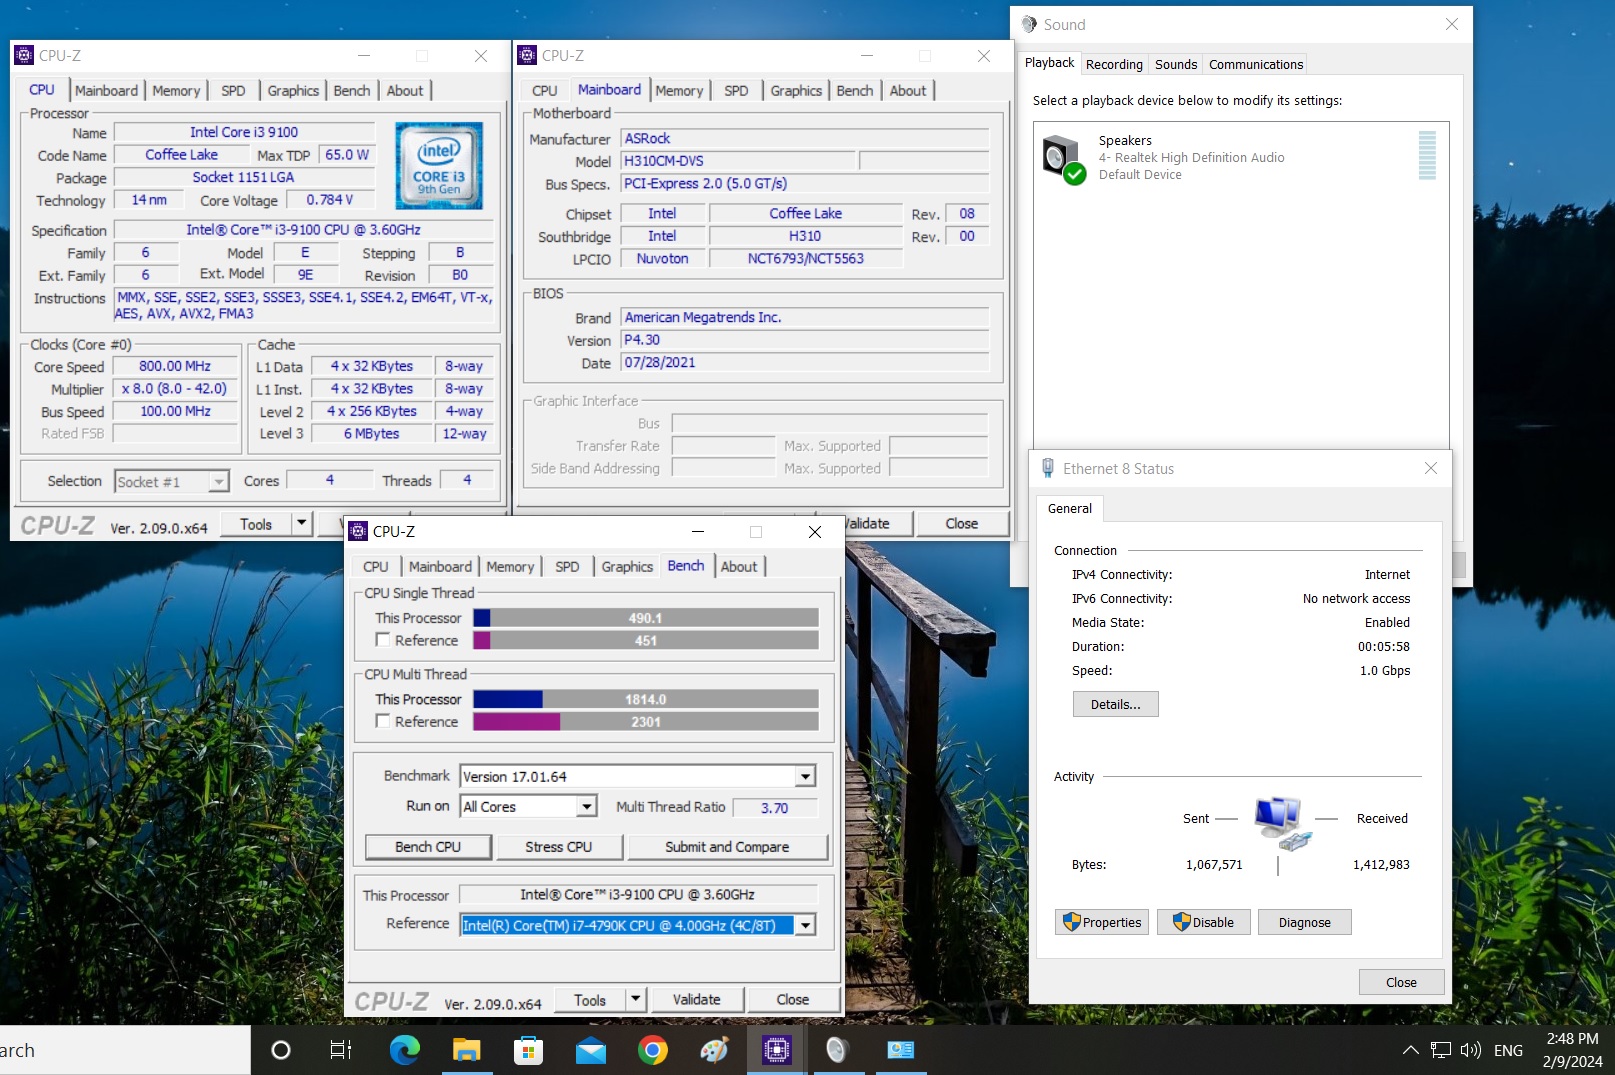The height and width of the screenshot is (1075, 1615).
Task: Launch Google Chrome from the taskbar
Action: 652,1050
